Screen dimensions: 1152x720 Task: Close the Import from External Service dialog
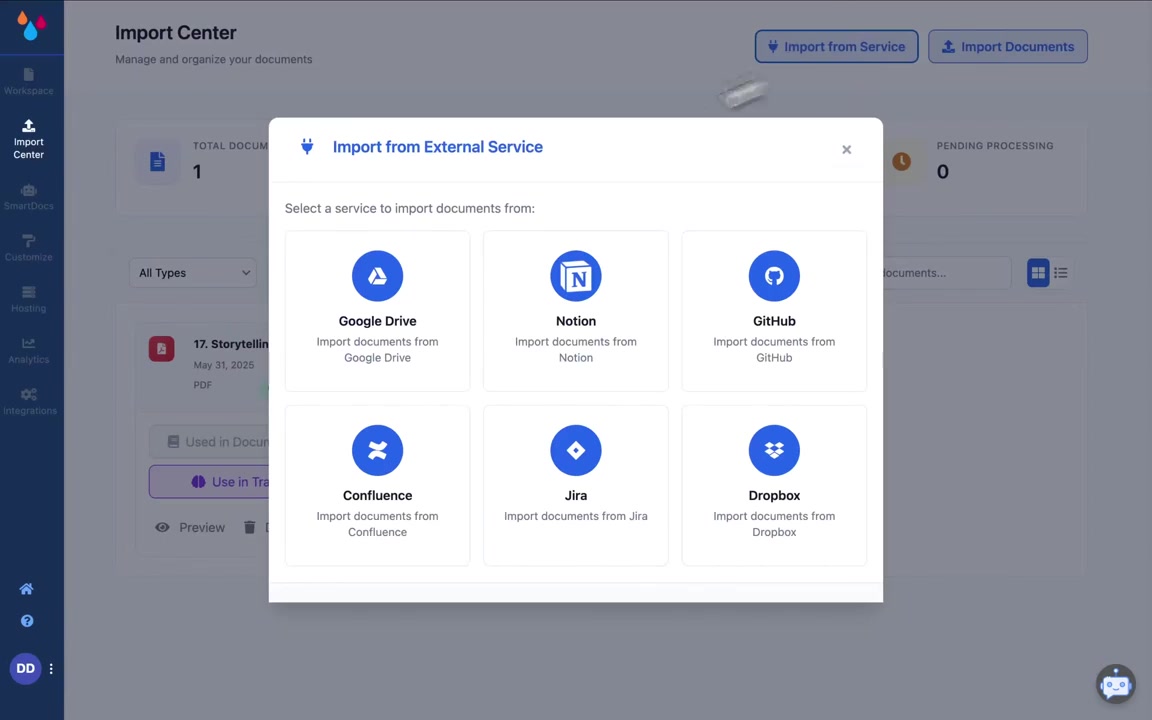846,149
